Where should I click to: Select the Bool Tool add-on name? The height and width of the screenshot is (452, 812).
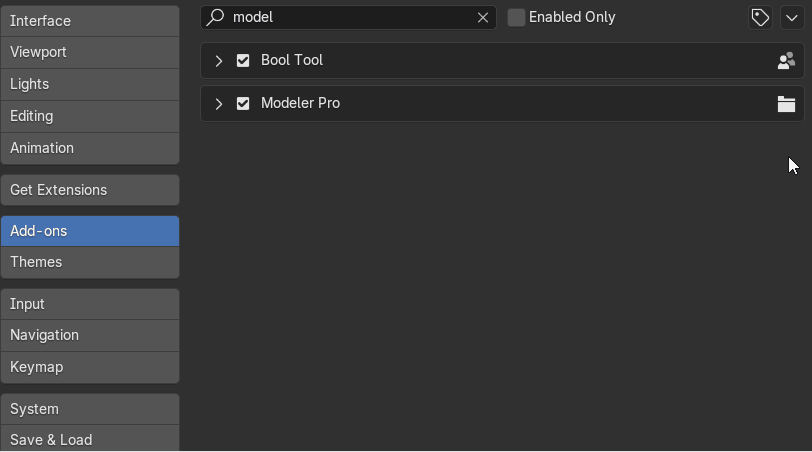[292, 60]
